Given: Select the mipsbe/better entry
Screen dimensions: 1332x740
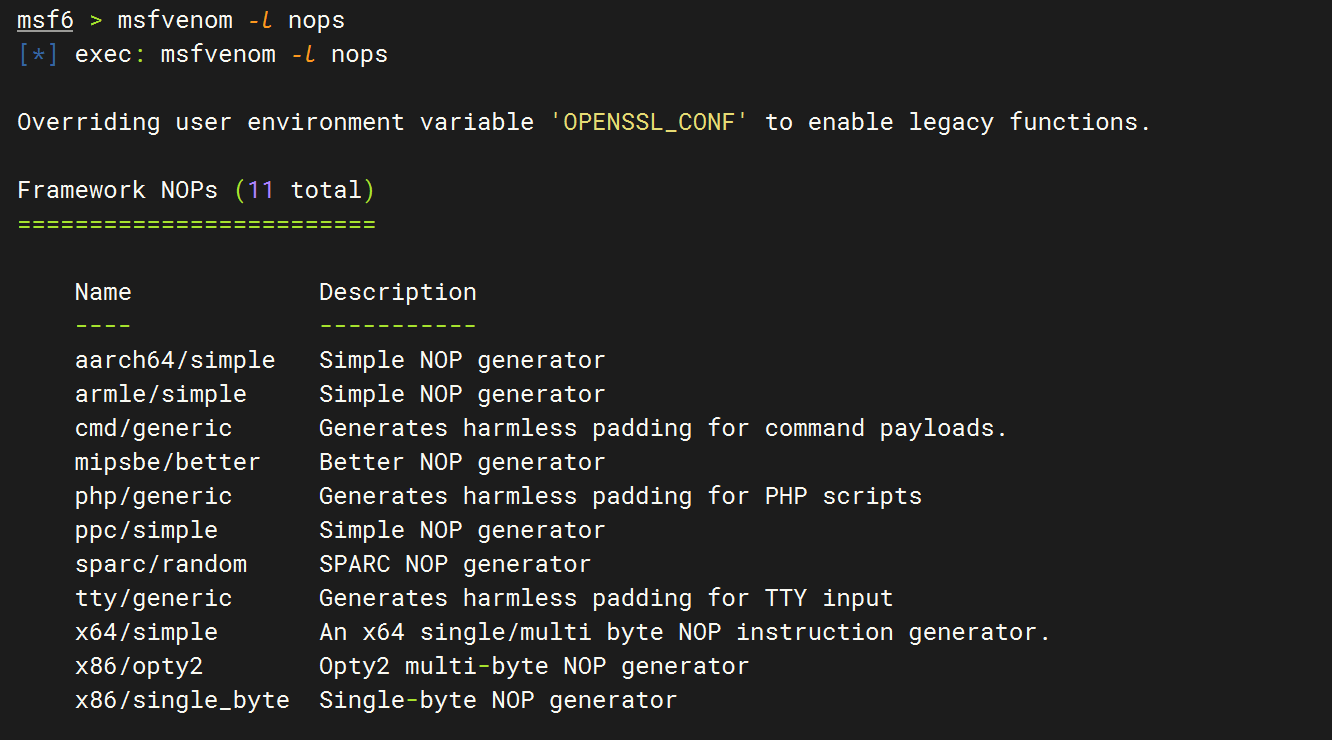Looking at the screenshot, I should (x=167, y=462).
